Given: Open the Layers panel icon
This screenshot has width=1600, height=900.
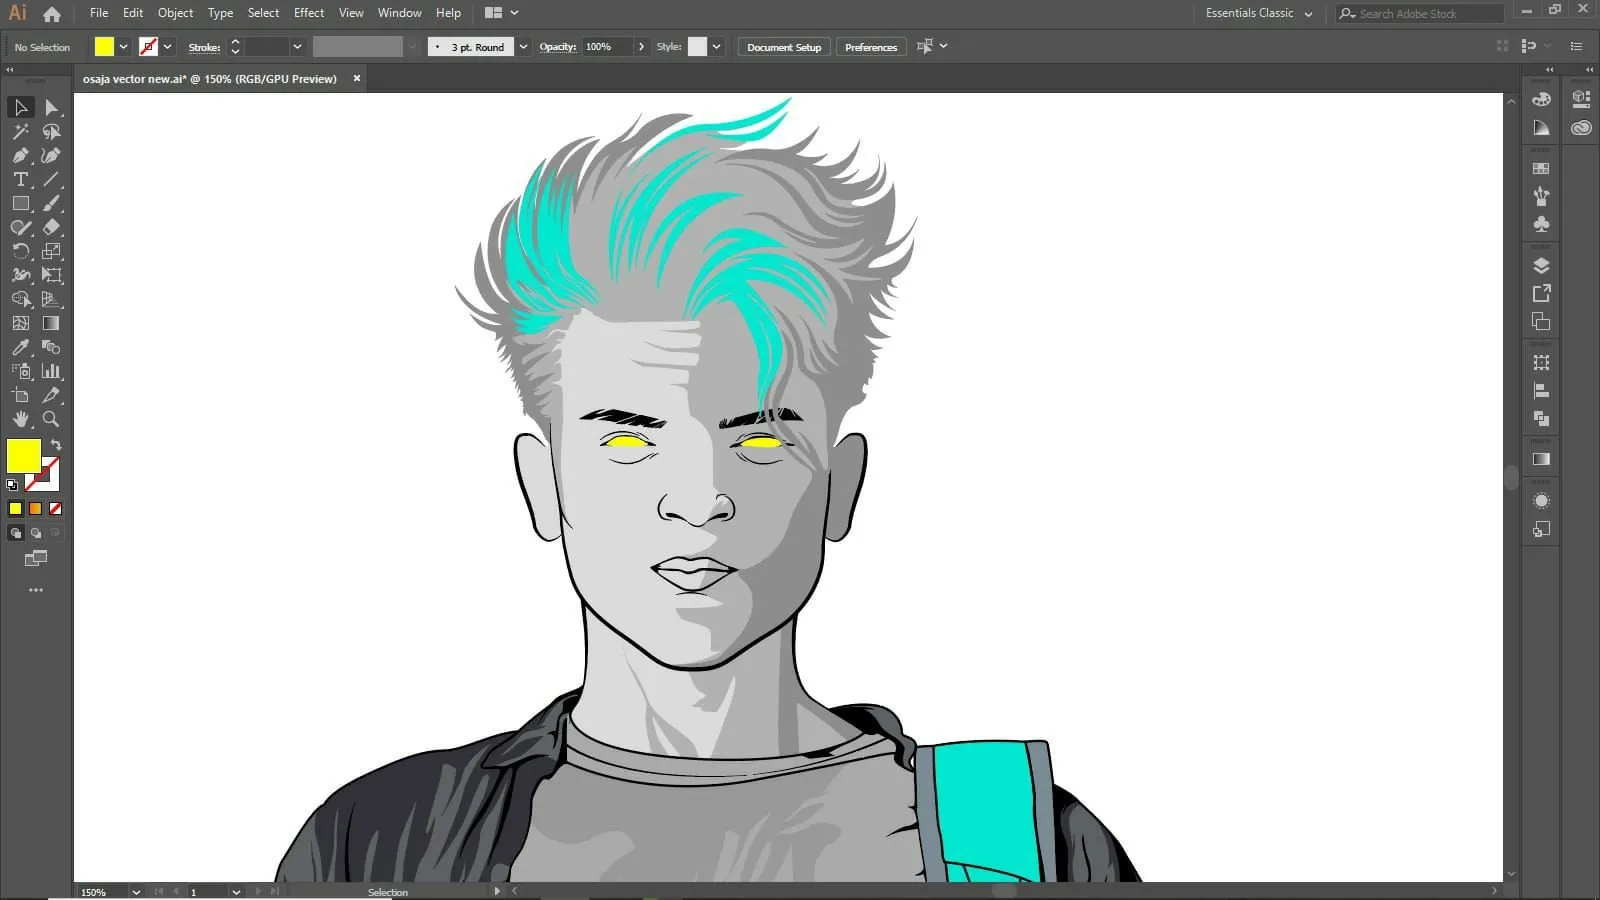Looking at the screenshot, I should (x=1541, y=265).
